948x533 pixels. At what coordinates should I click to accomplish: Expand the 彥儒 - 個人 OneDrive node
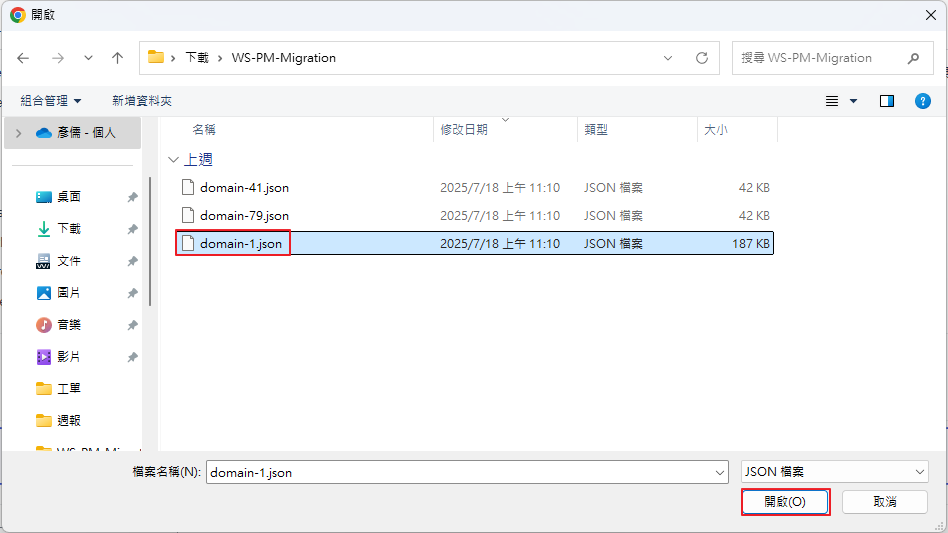click(x=18, y=133)
